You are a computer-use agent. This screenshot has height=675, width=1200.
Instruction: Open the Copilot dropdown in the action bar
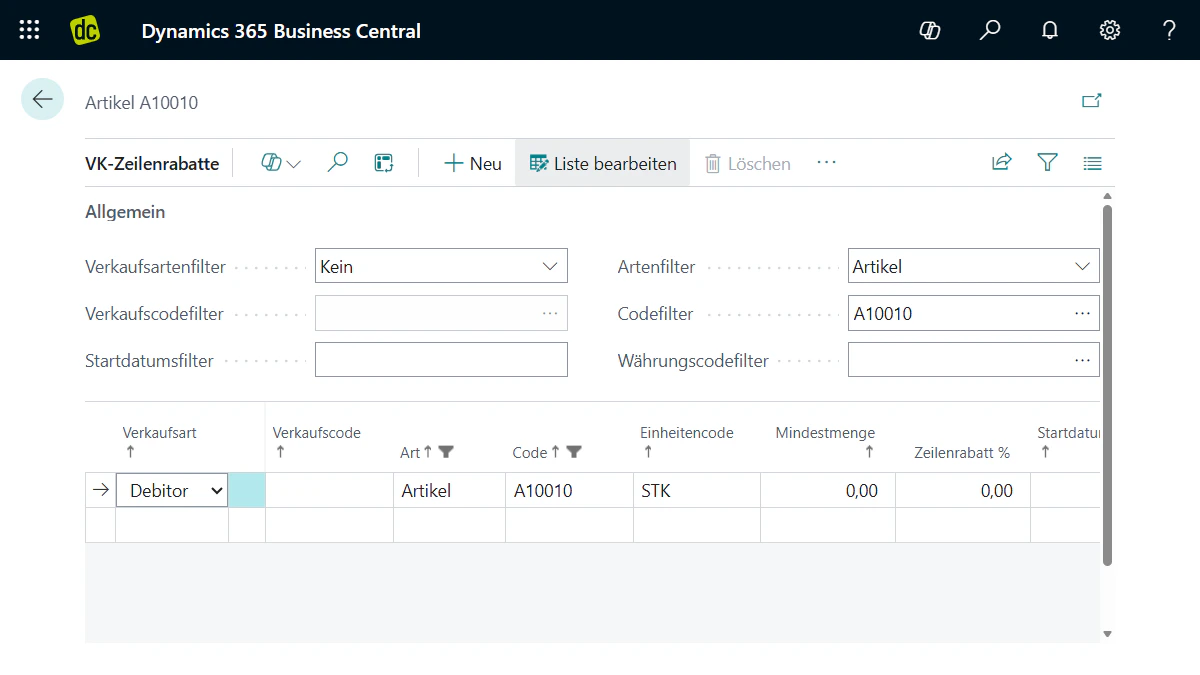pyautogui.click(x=281, y=163)
